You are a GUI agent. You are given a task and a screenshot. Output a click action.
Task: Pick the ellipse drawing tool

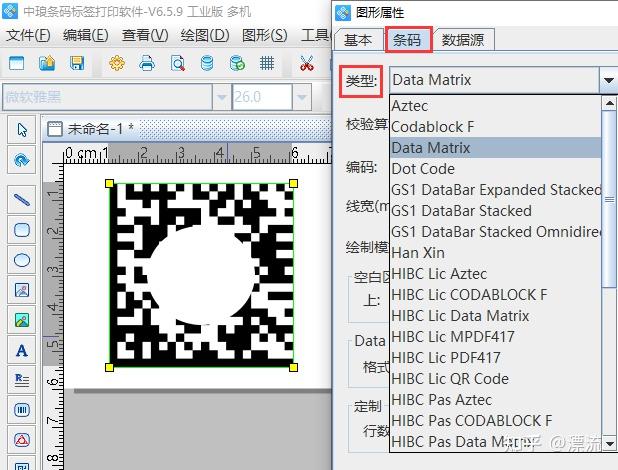click(22, 260)
